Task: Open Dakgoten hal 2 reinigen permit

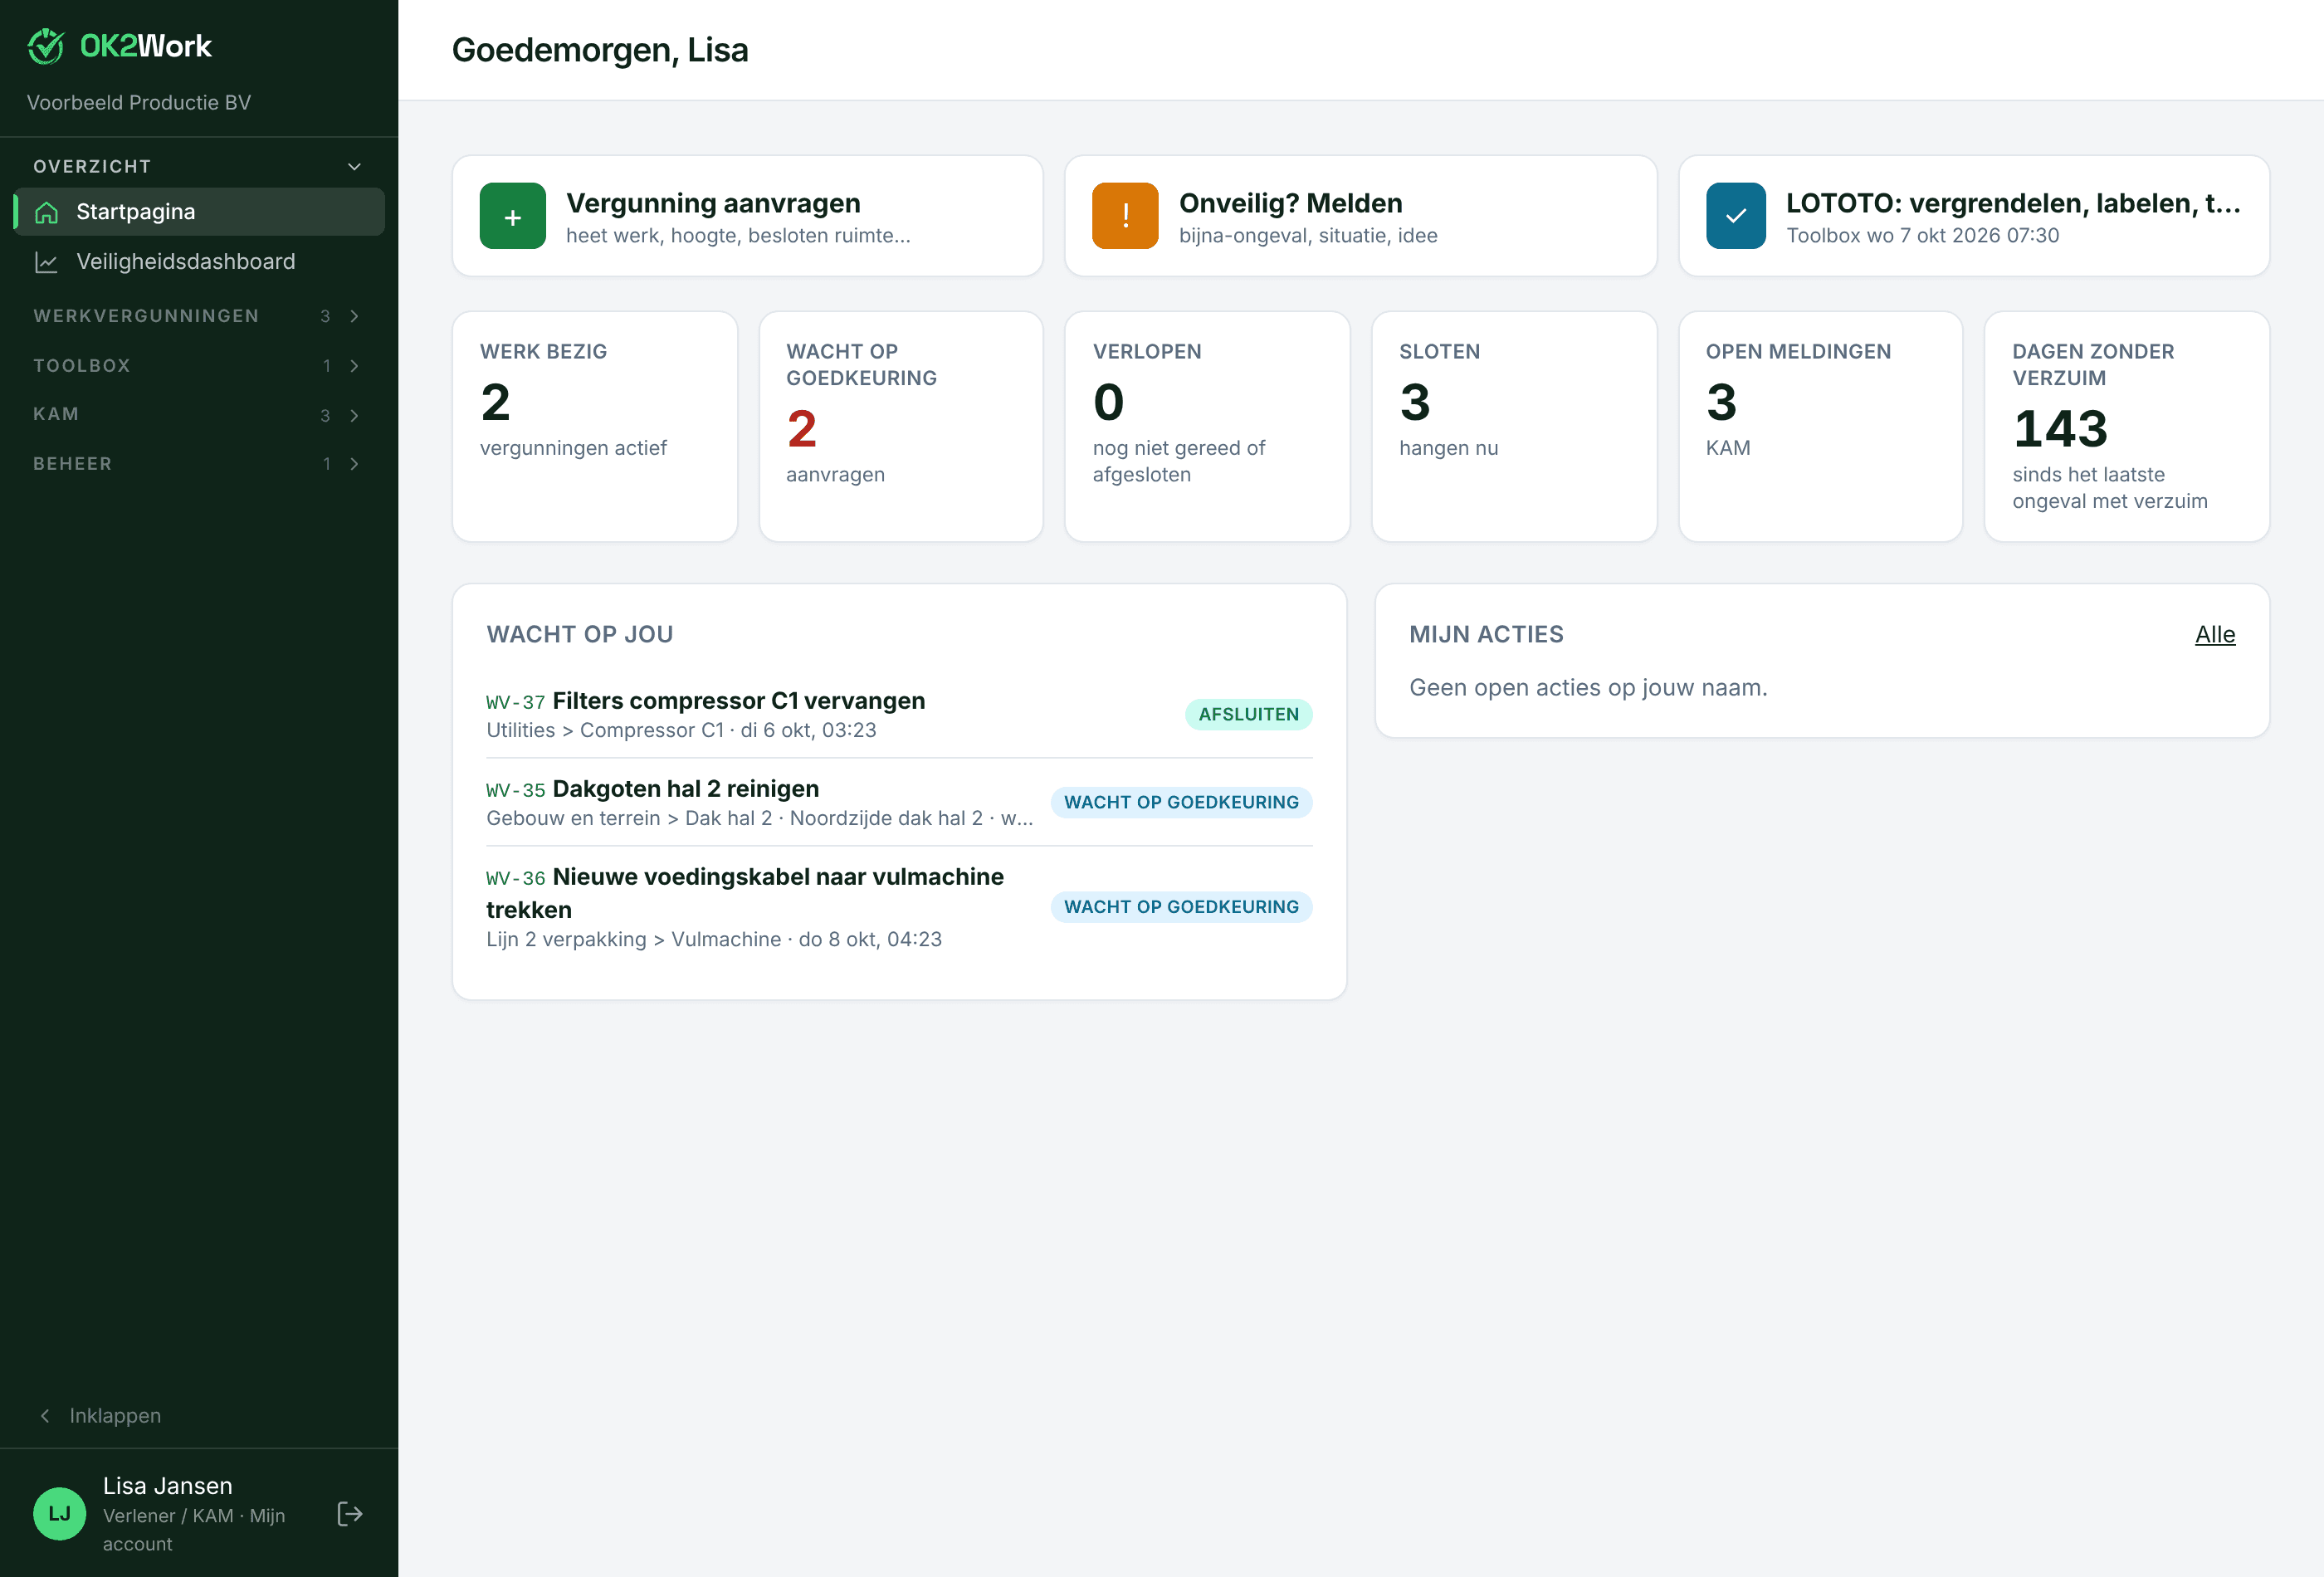Action: (686, 789)
